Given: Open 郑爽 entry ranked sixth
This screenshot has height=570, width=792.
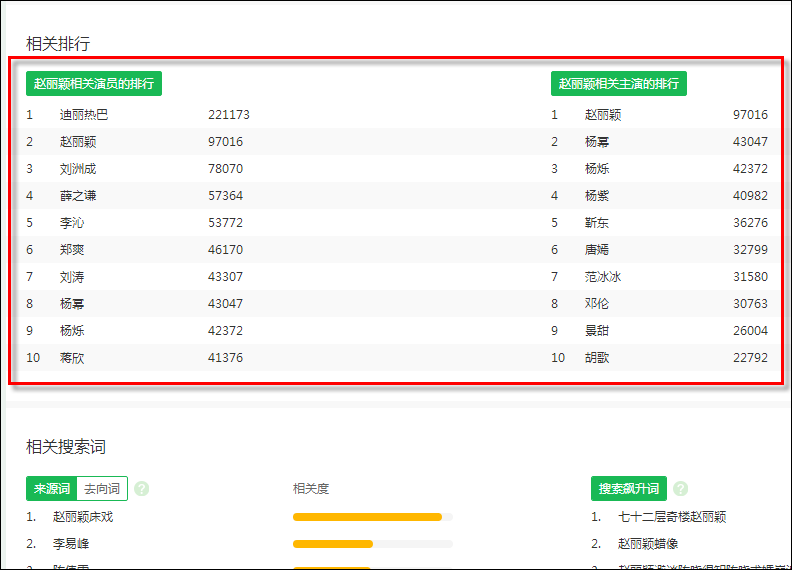Looking at the screenshot, I should [x=72, y=250].
